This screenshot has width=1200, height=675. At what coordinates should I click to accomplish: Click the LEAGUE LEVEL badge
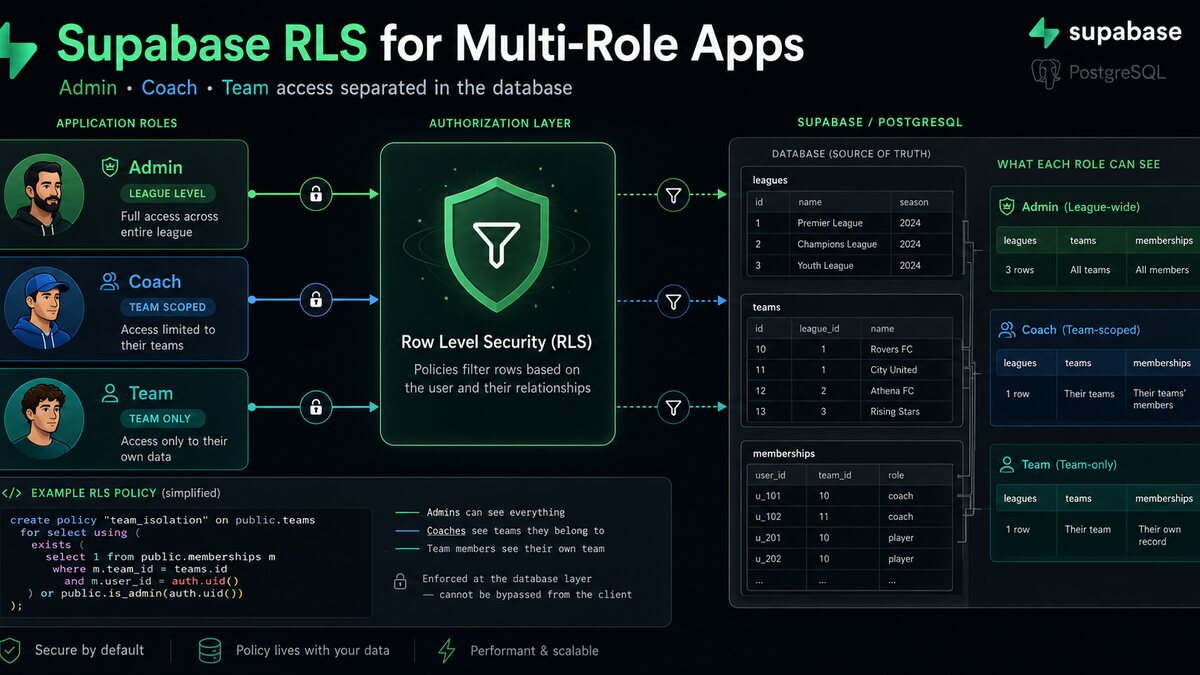[167, 193]
